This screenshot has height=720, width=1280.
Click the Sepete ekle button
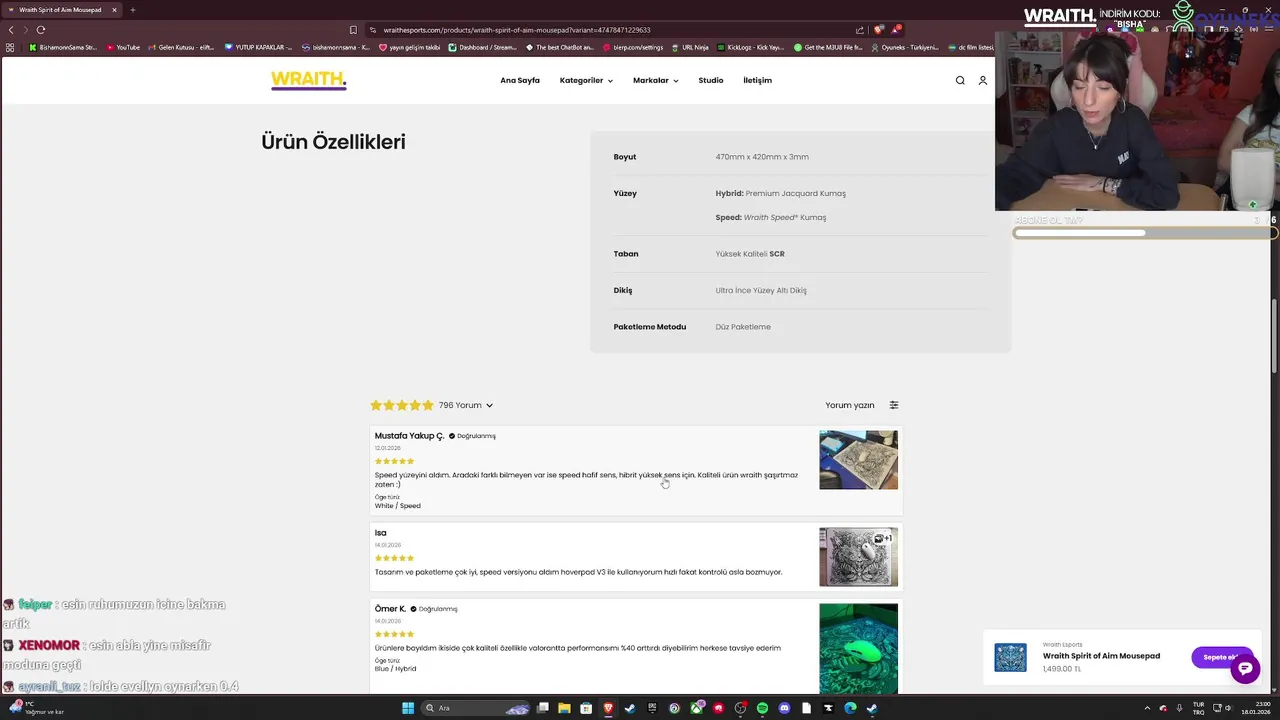tap(1221, 657)
